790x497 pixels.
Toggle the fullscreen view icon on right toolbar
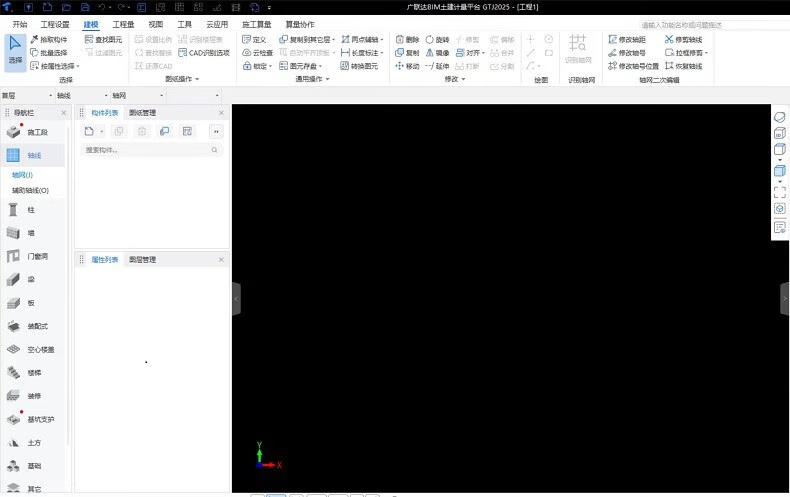(779, 192)
